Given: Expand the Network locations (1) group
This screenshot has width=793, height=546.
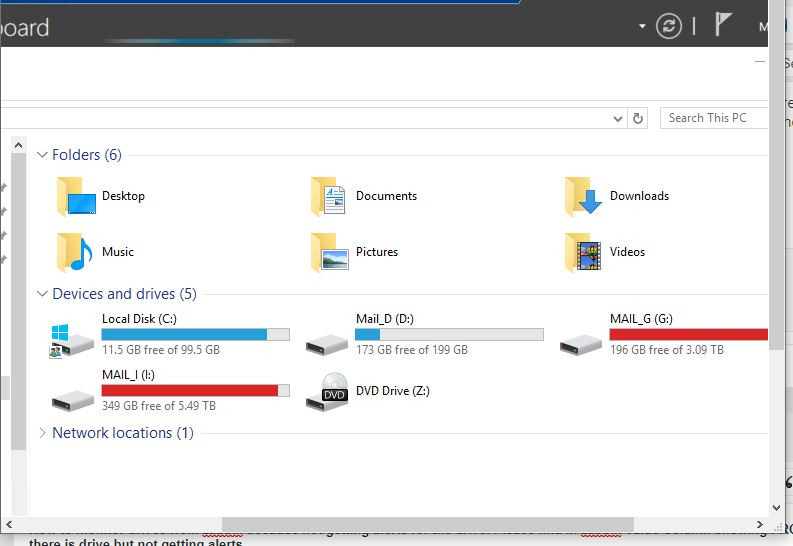Looking at the screenshot, I should point(42,433).
